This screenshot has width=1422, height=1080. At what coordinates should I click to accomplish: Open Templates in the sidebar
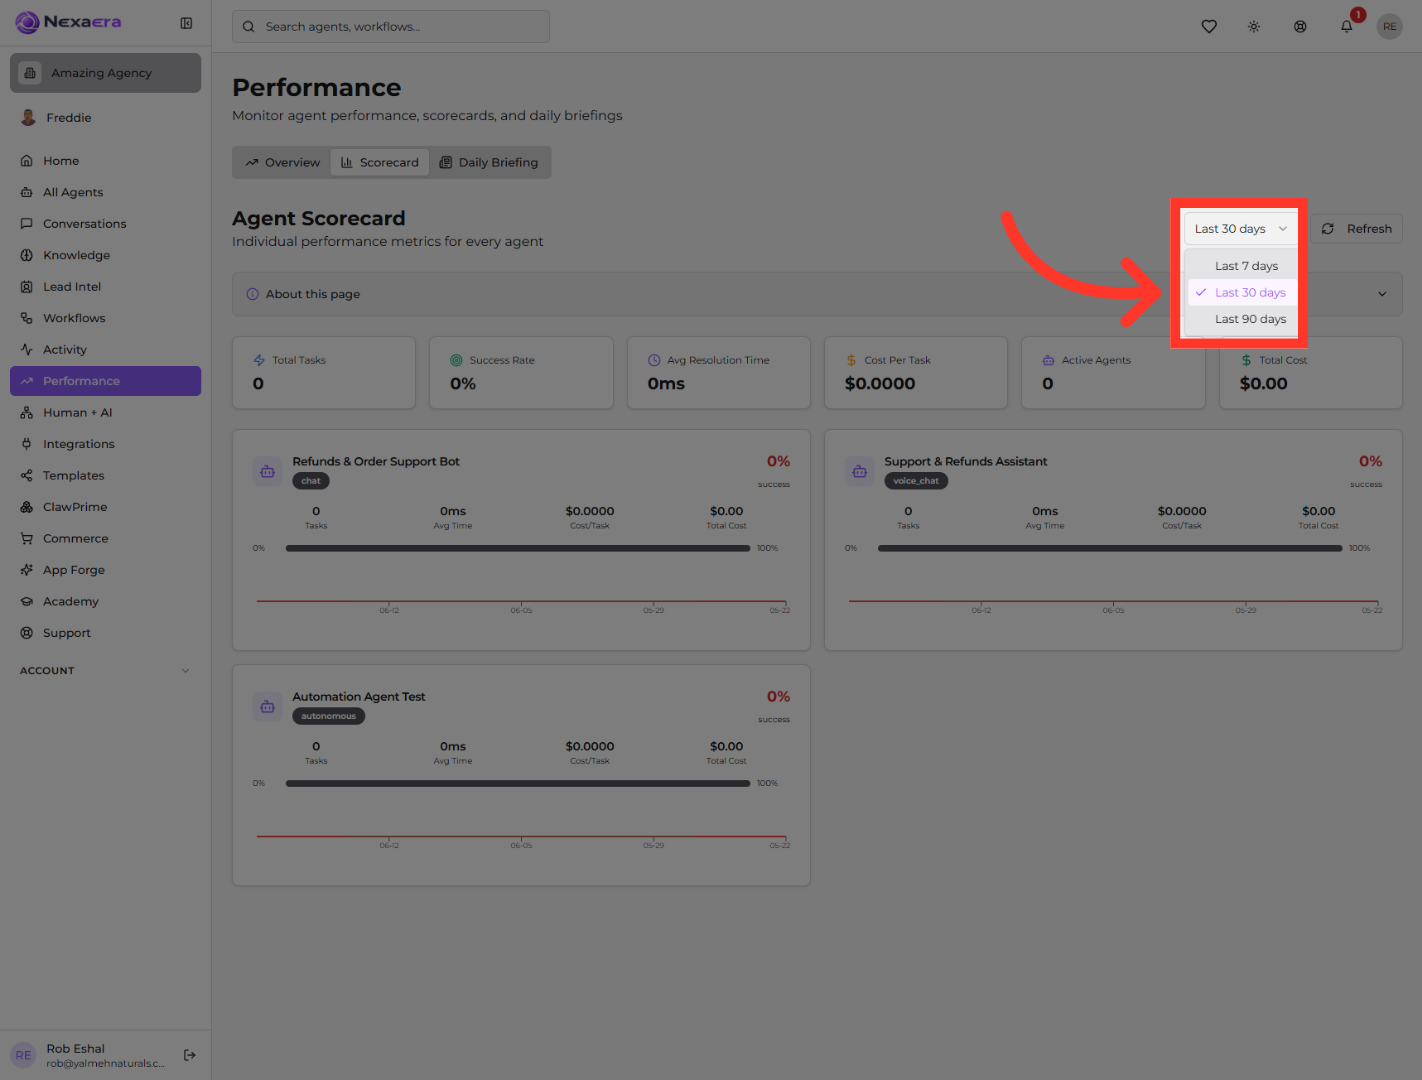[105, 476]
